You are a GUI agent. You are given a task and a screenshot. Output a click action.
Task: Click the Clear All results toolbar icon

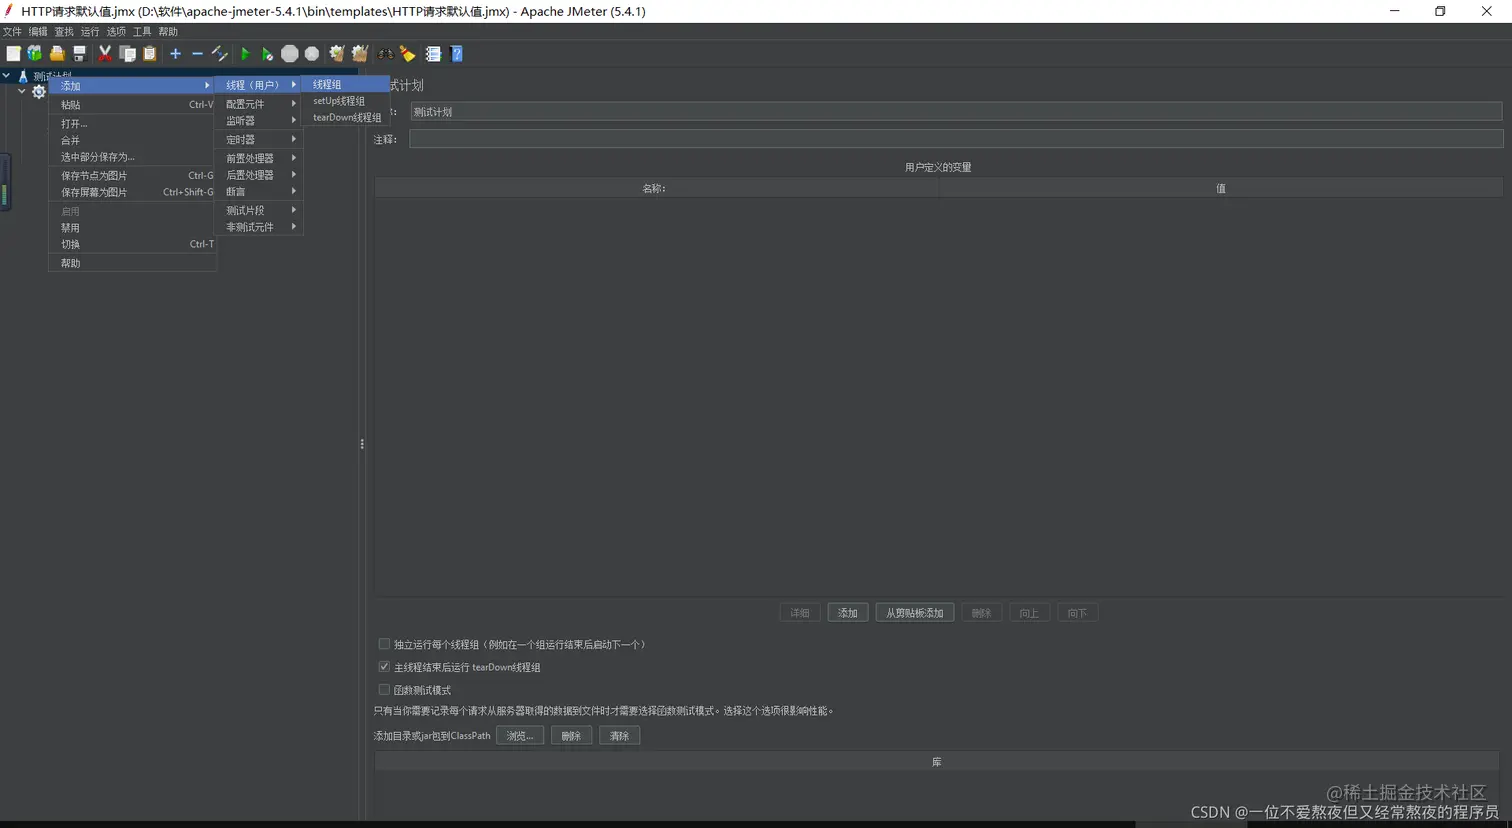[x=360, y=54]
